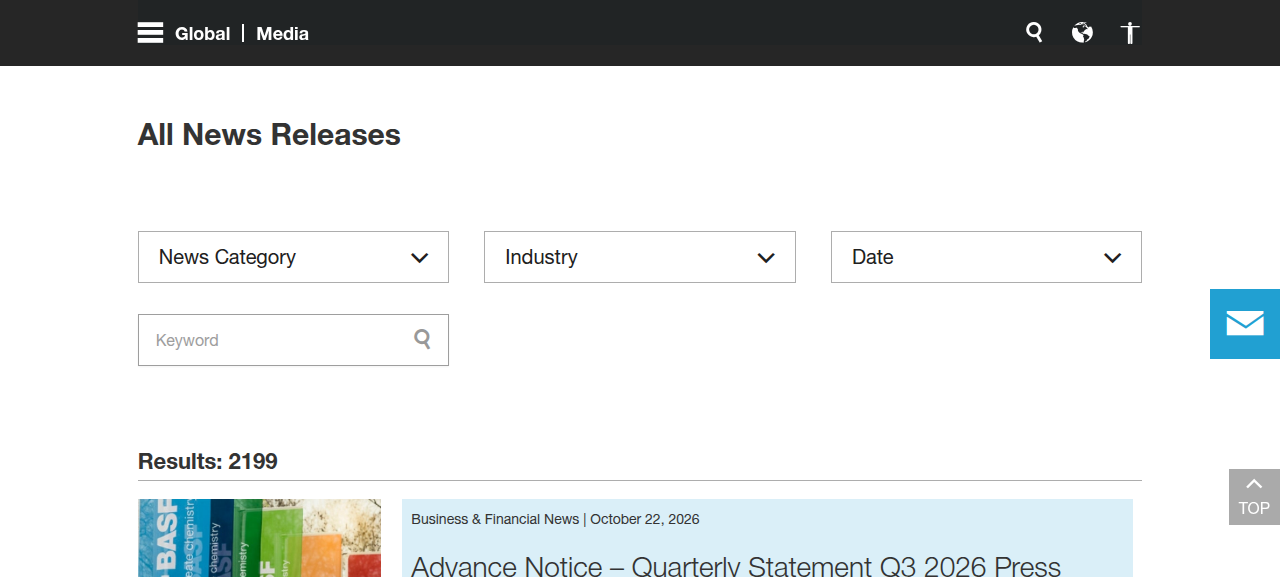1280x577 pixels.
Task: Click the October 22, 2026 date
Action: [x=645, y=519]
